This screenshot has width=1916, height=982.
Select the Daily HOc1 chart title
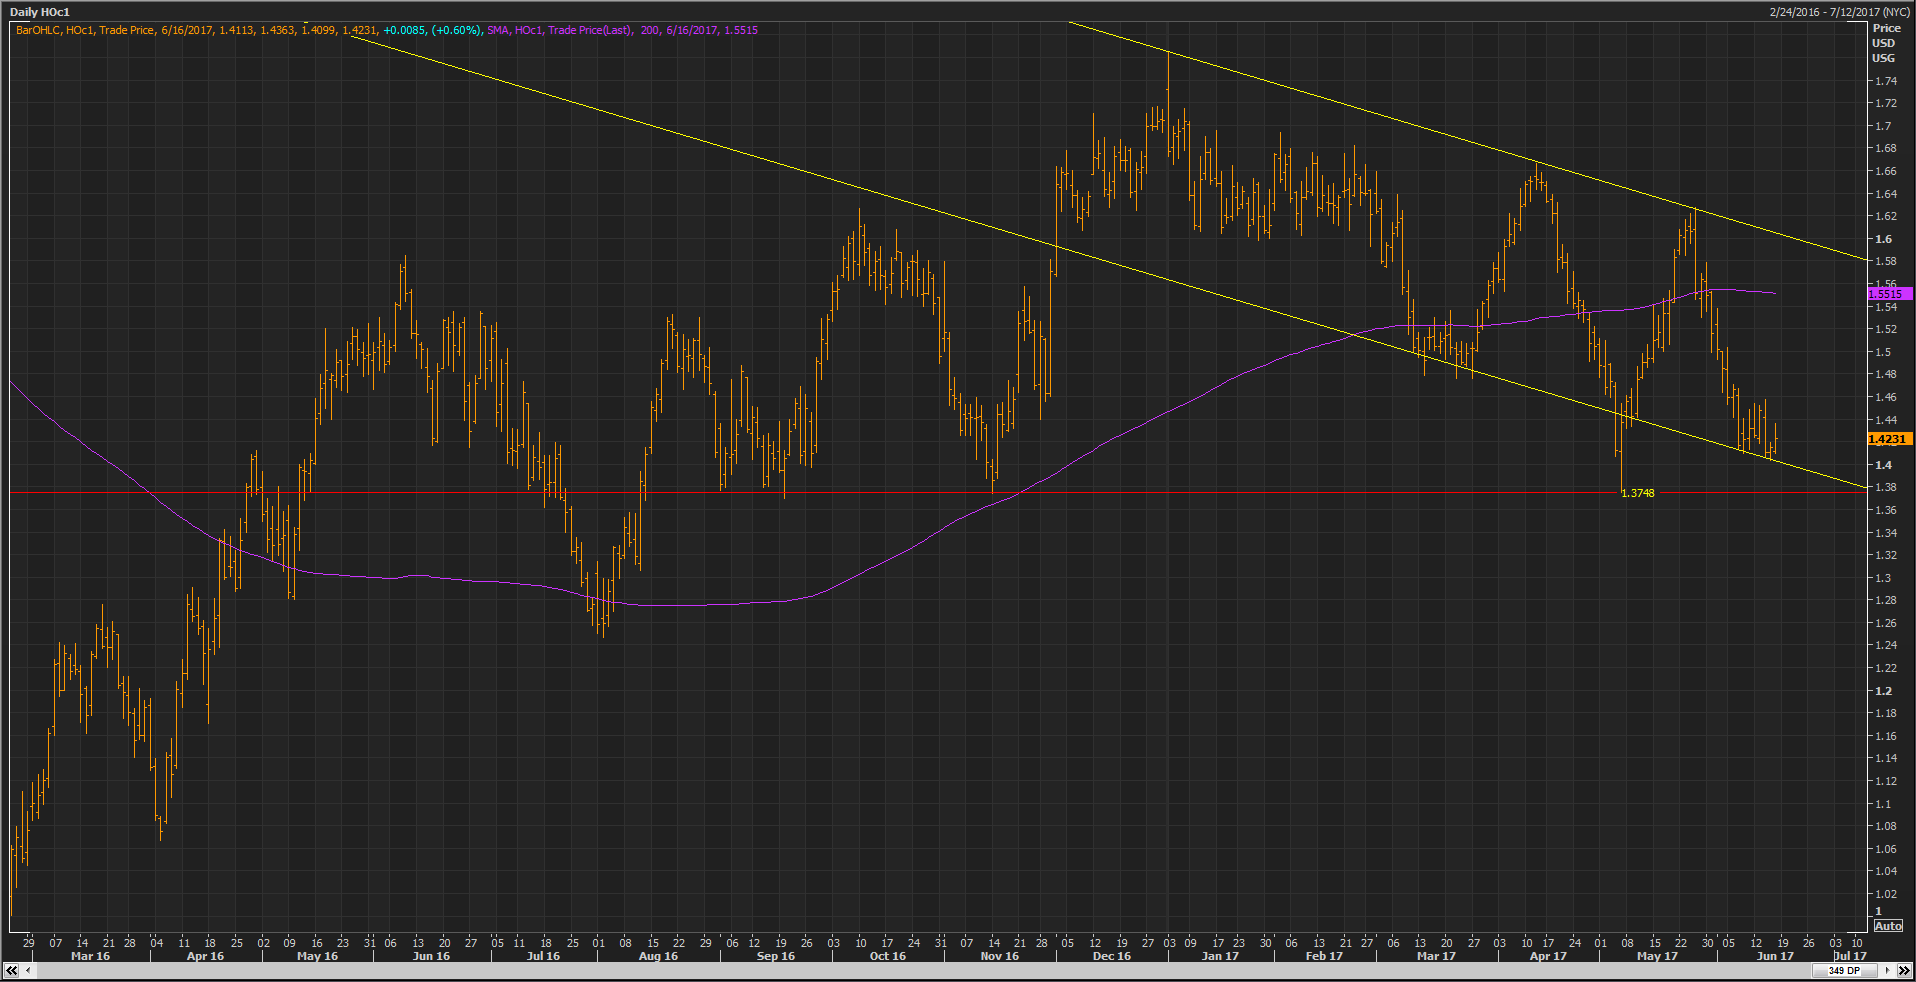click(x=40, y=12)
